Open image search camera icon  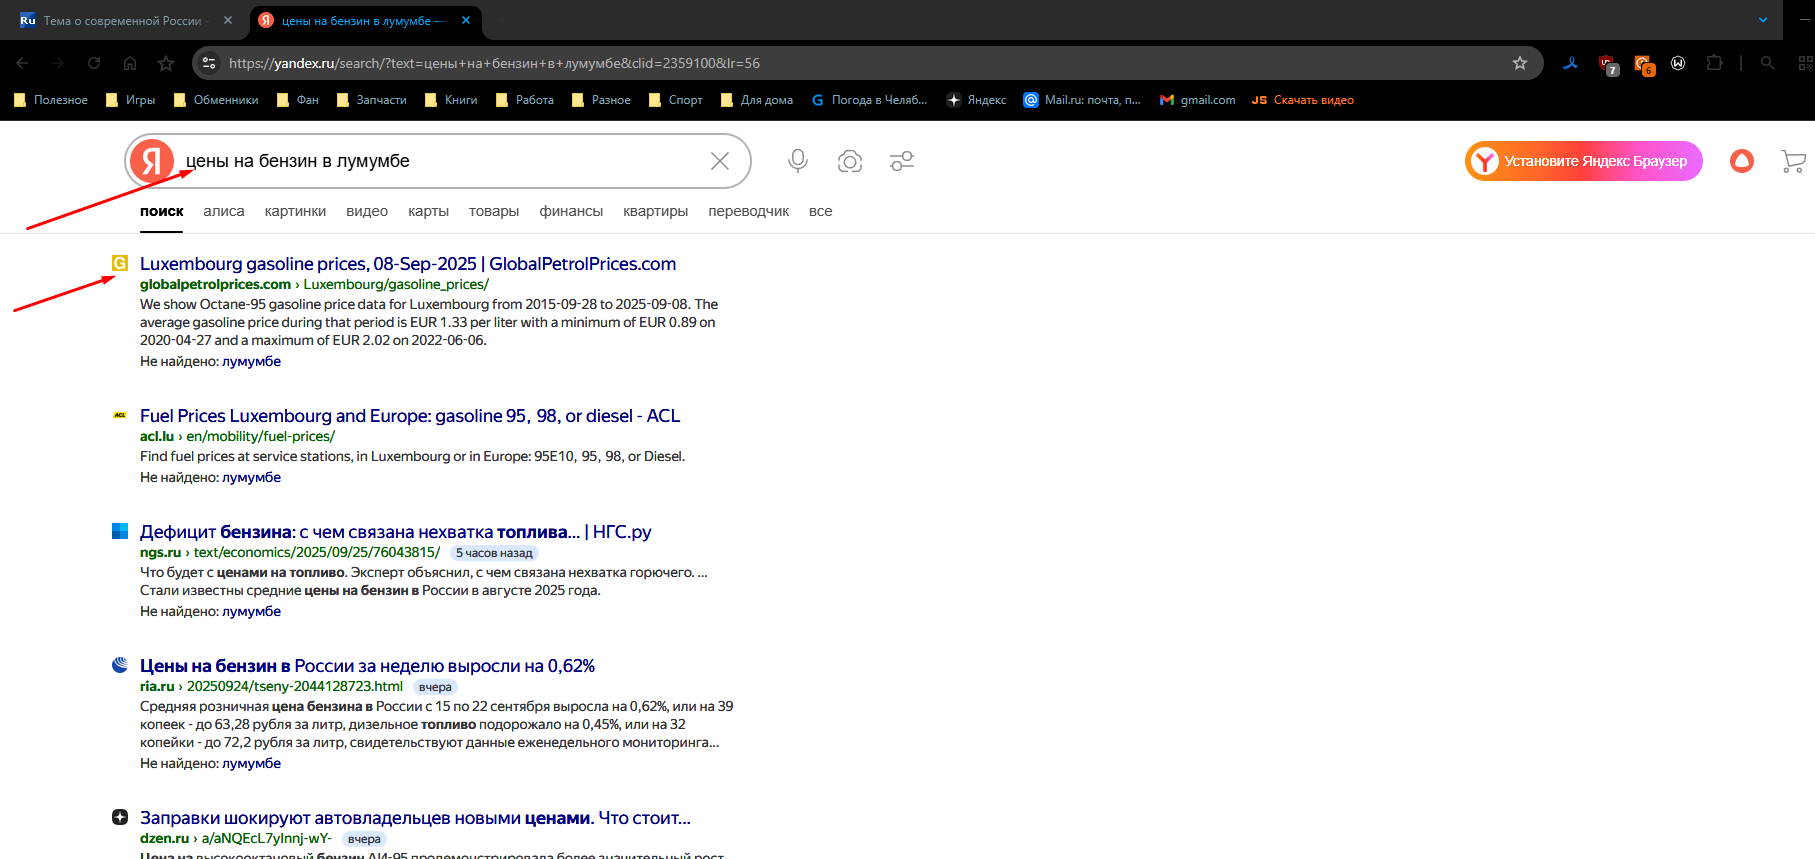coord(850,161)
